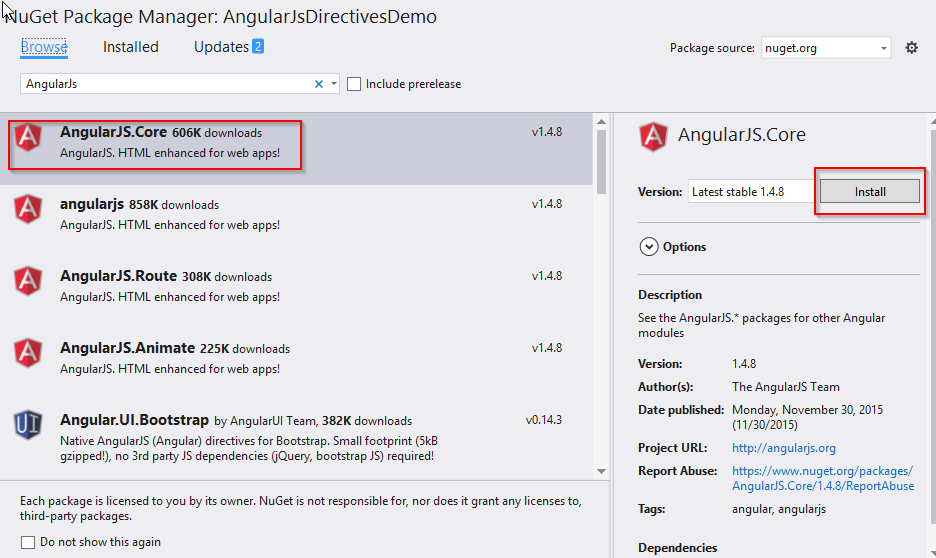The width and height of the screenshot is (936, 558).
Task: Click package list scroll down arrow
Action: point(601,471)
